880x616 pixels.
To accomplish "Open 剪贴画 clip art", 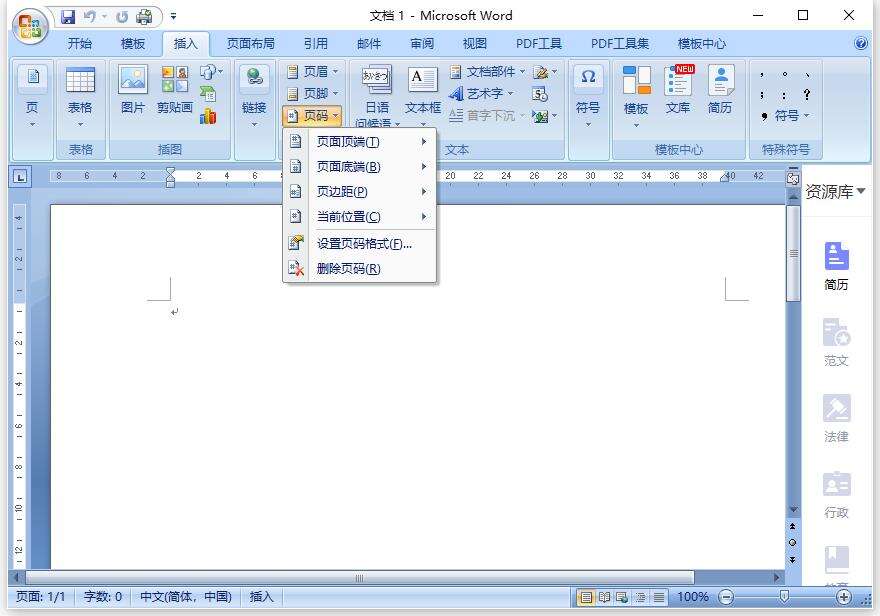I will coord(175,90).
